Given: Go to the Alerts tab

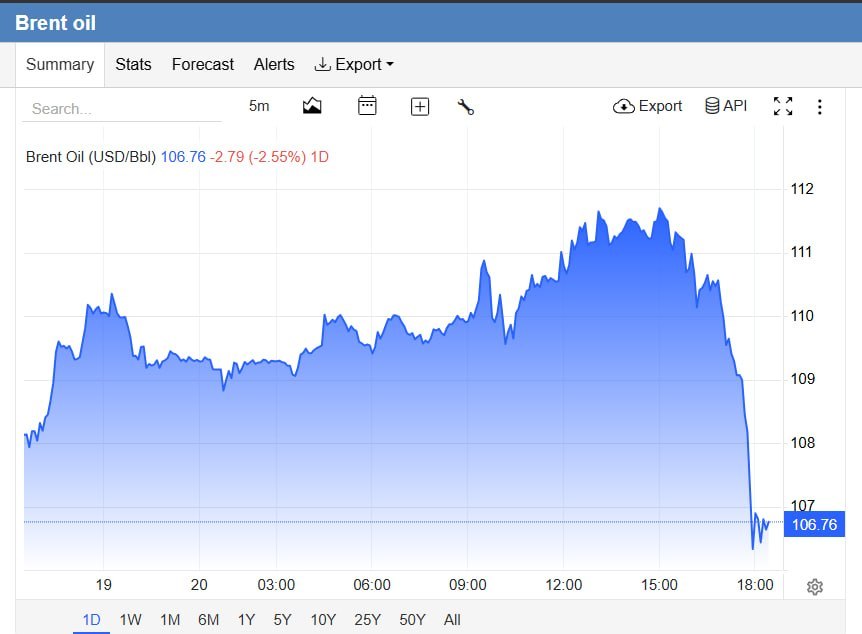Looking at the screenshot, I should click(274, 64).
